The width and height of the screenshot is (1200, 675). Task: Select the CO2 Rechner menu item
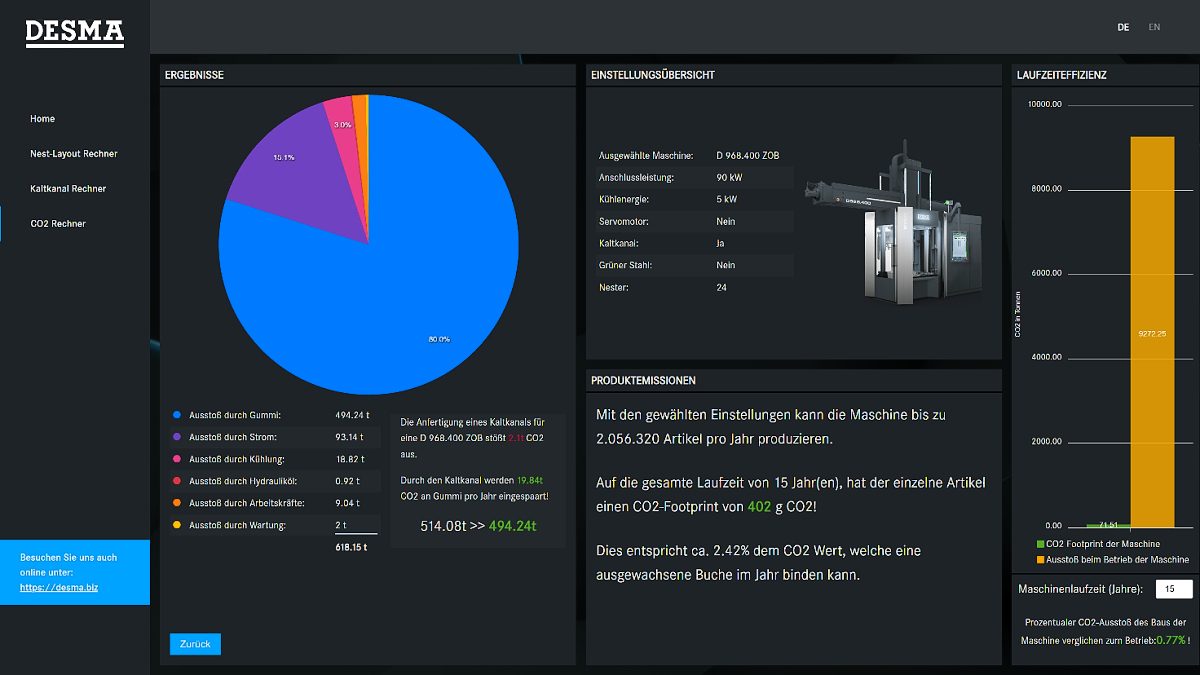click(58, 224)
